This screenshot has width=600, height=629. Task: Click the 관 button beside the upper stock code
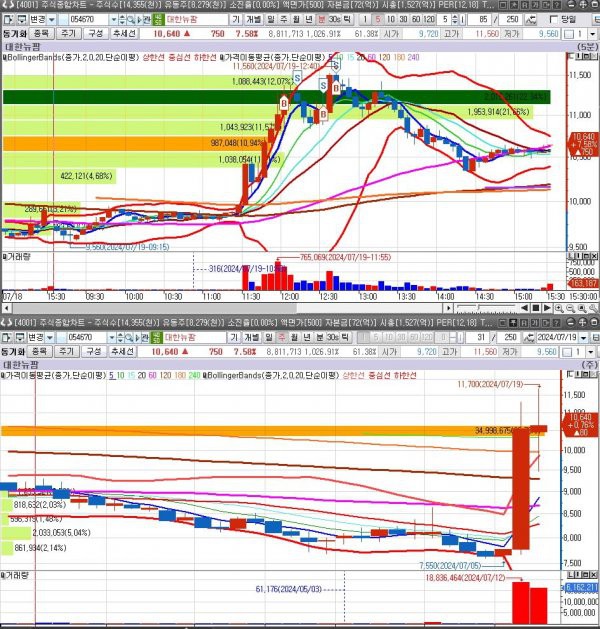click(147, 19)
